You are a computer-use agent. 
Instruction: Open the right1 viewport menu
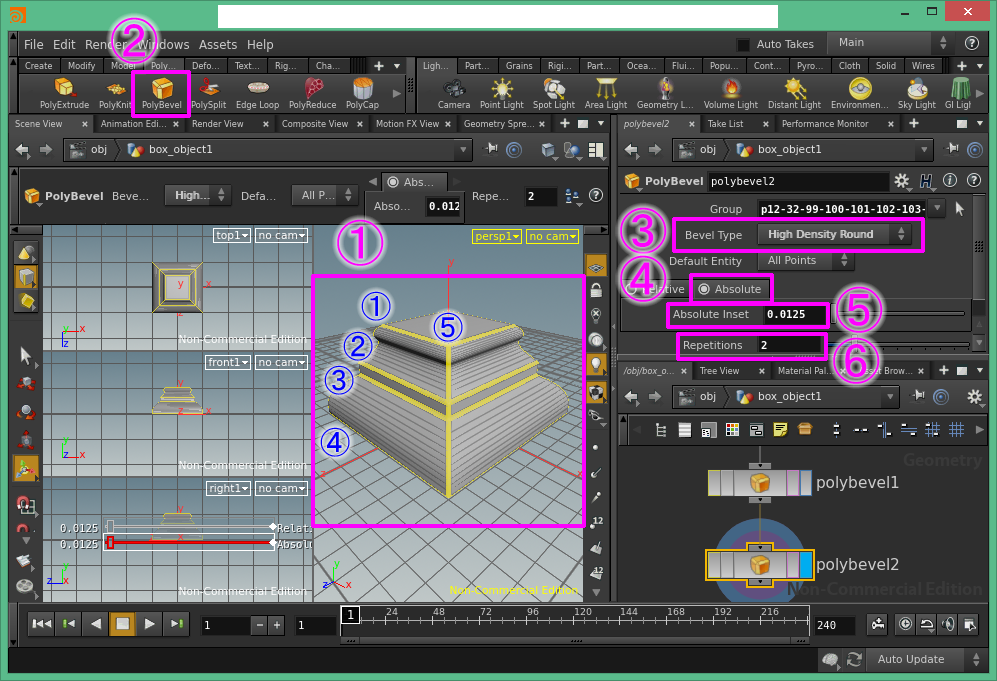[228, 488]
